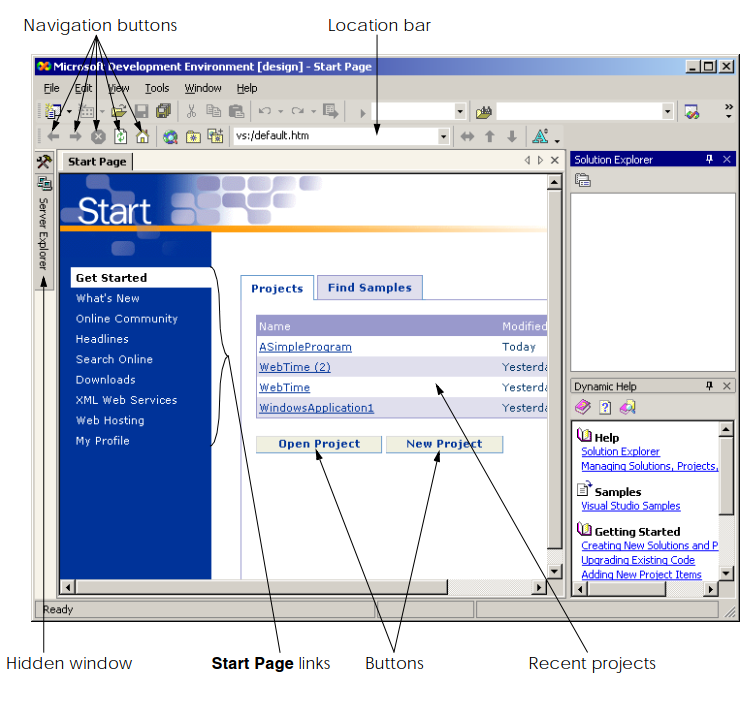Click the Paste clipboard icon
Screen dimensions: 752x706
point(236,111)
